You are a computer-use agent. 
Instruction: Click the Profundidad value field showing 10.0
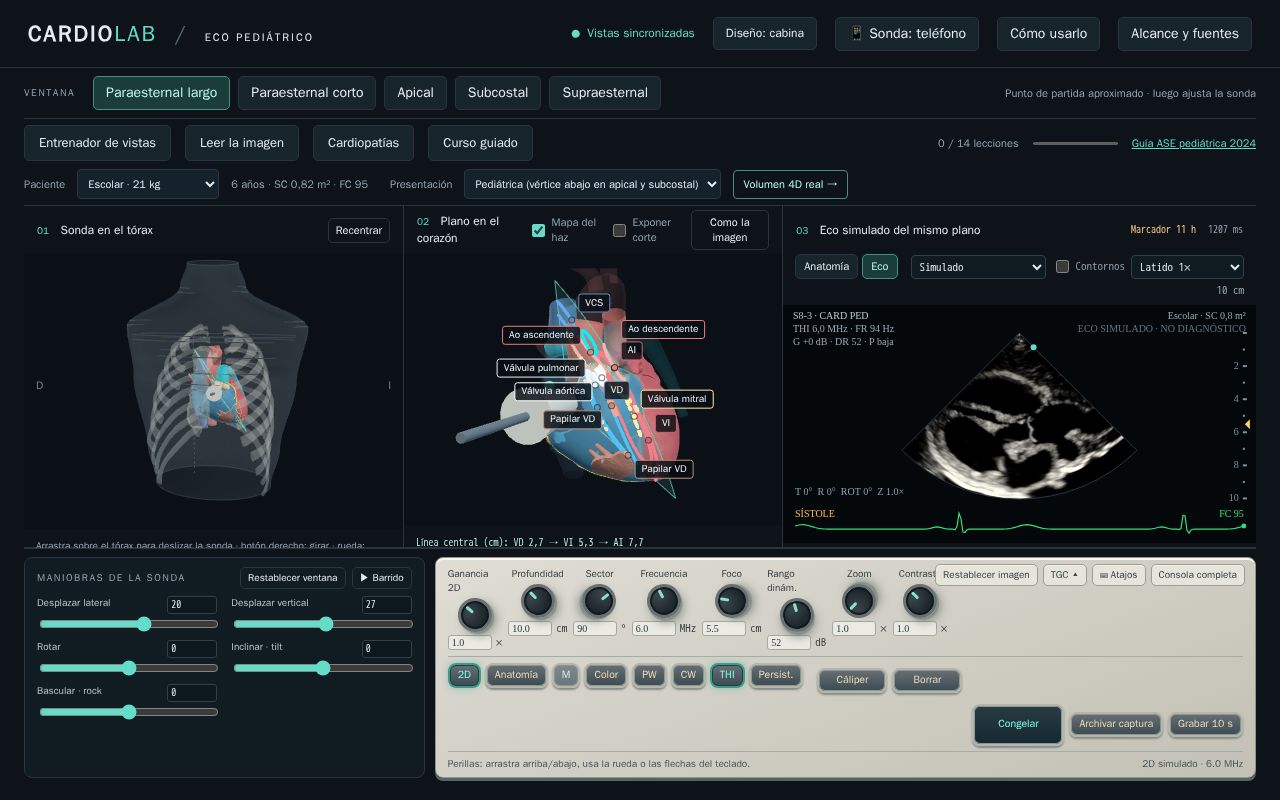pos(530,629)
